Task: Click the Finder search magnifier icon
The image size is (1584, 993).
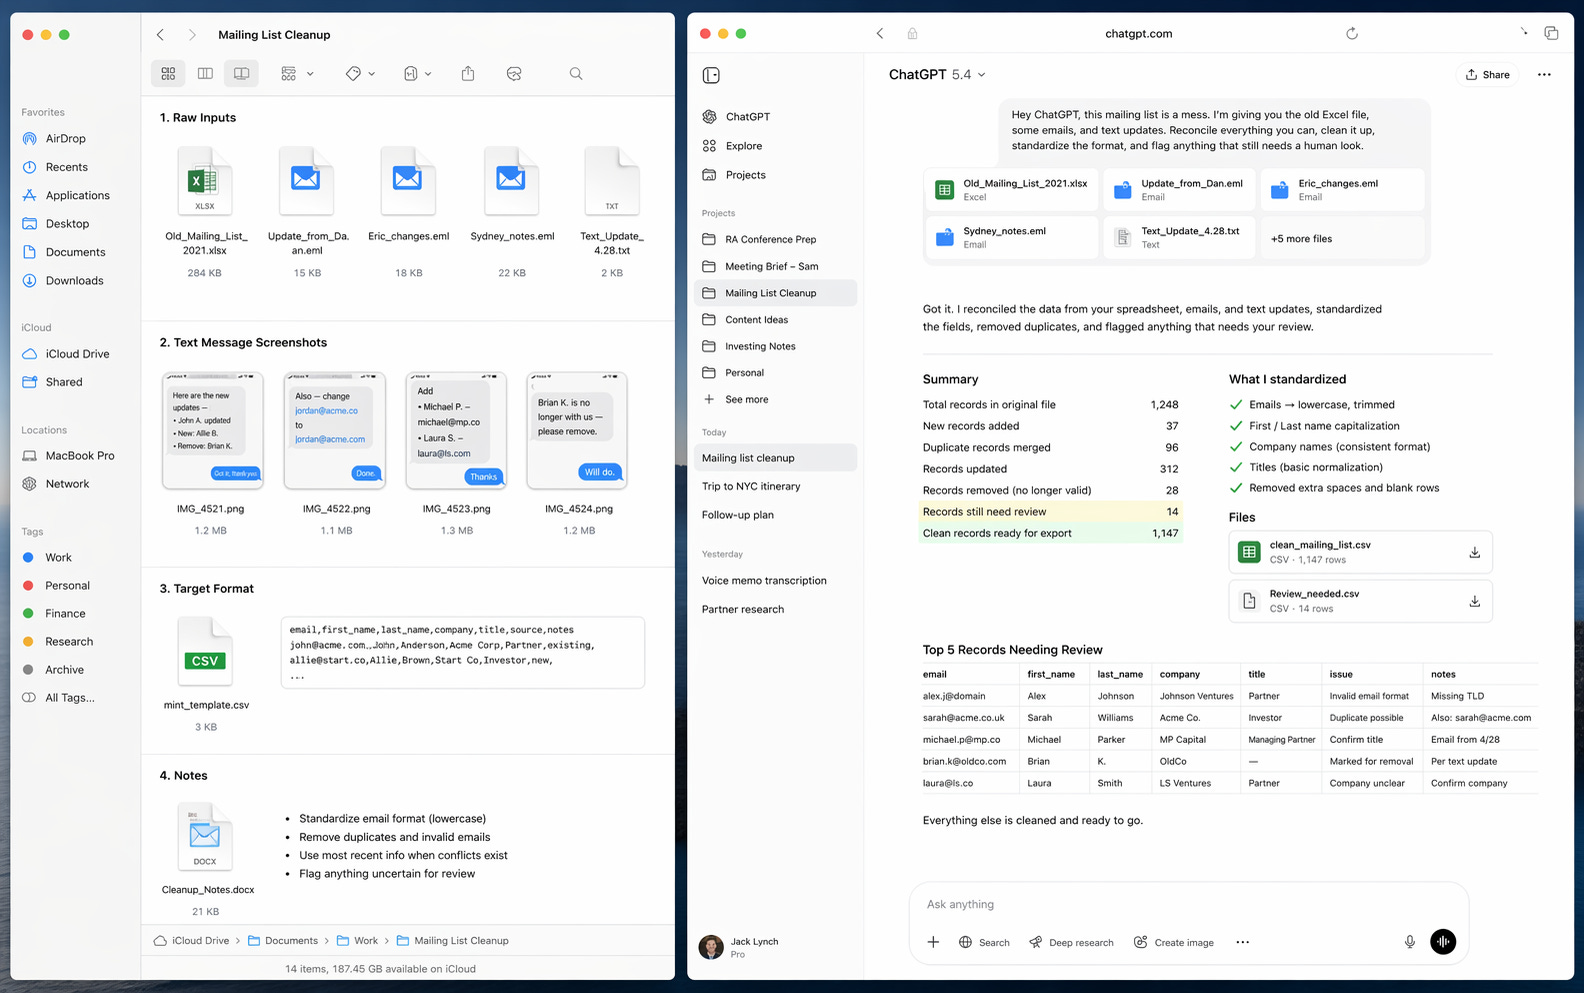Action: [576, 74]
